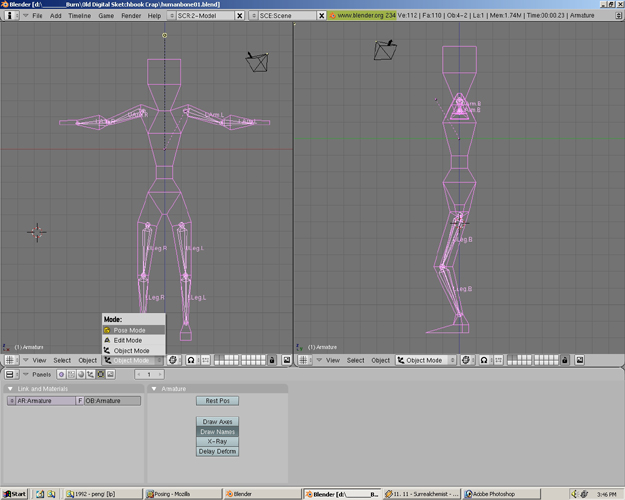Image resolution: width=625 pixels, height=500 pixels.
Task: Open the Panels menu
Action: [41, 374]
